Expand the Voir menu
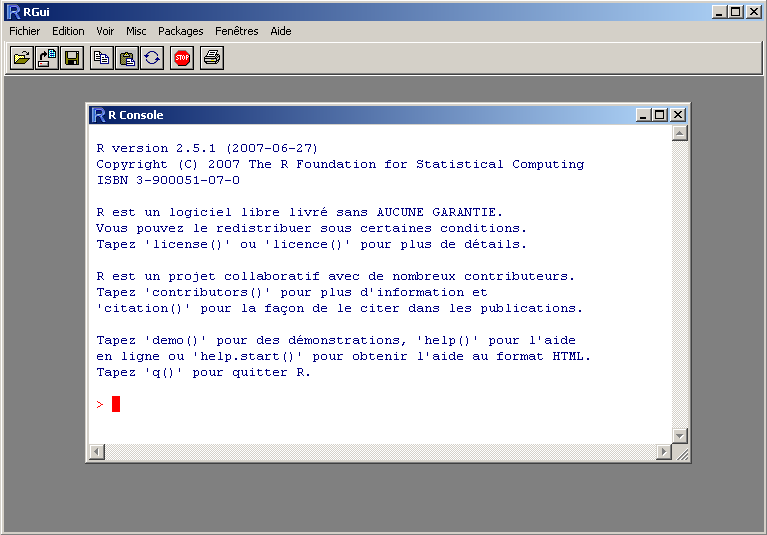Screen dimensions: 767x535 pyautogui.click(x=105, y=31)
